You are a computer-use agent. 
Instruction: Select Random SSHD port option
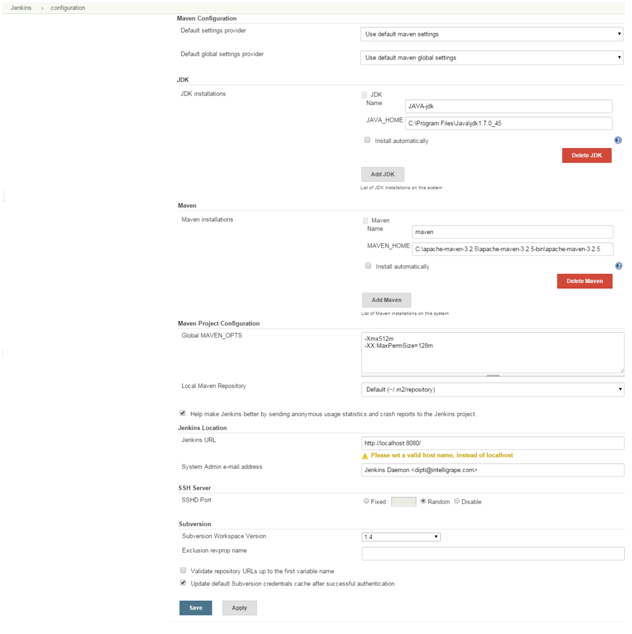click(x=423, y=501)
